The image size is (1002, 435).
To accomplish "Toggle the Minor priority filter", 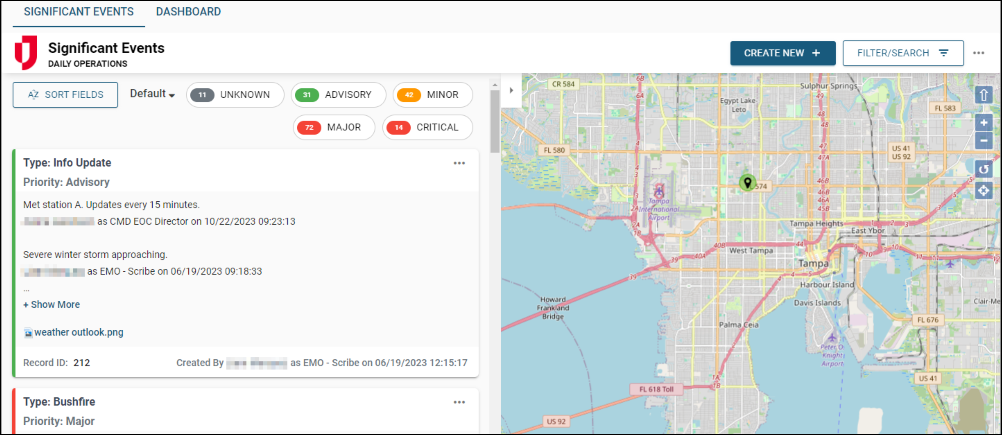I will tap(432, 95).
